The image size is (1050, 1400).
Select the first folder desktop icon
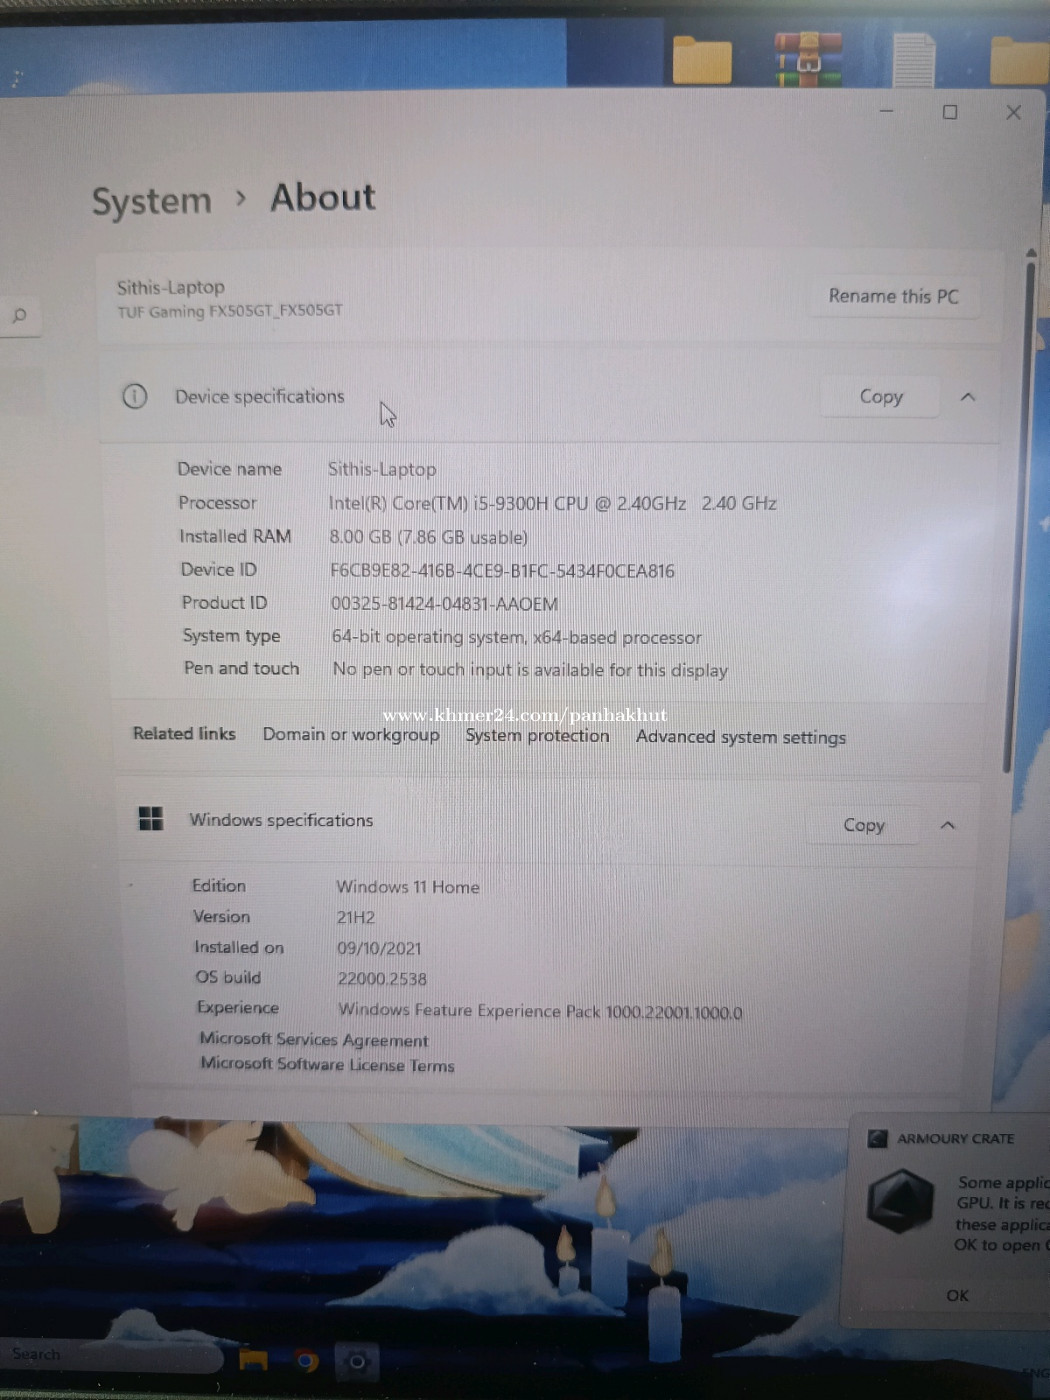pos(702,59)
